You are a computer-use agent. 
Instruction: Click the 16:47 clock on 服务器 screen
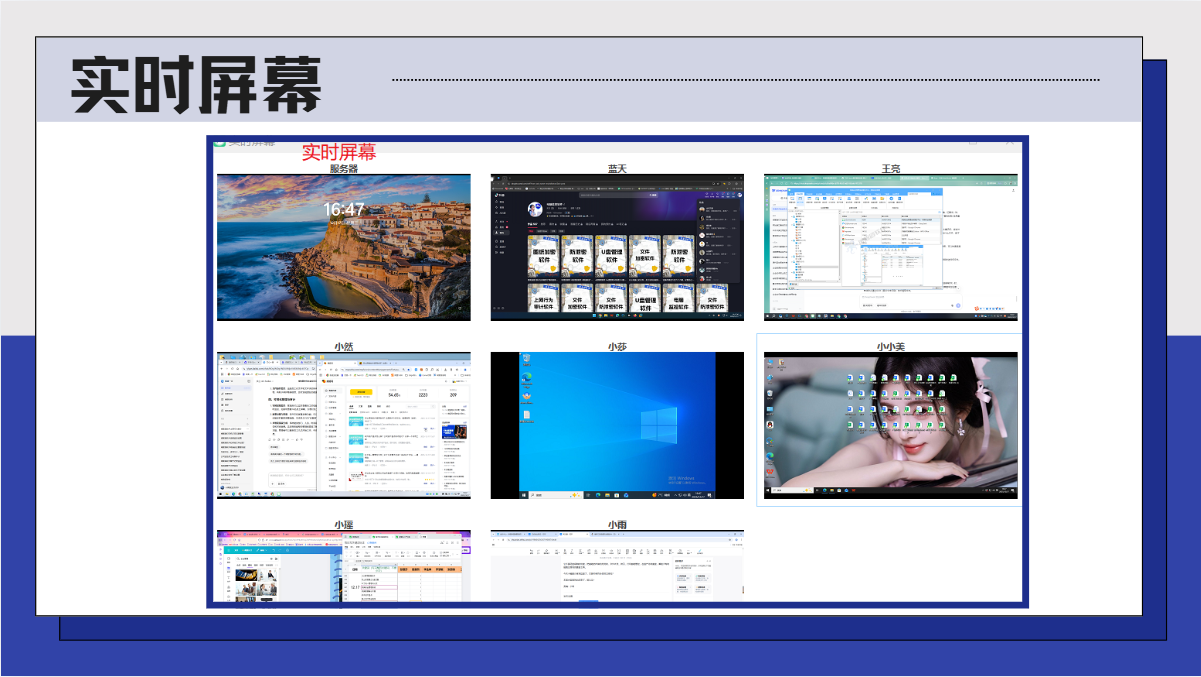click(x=343, y=210)
